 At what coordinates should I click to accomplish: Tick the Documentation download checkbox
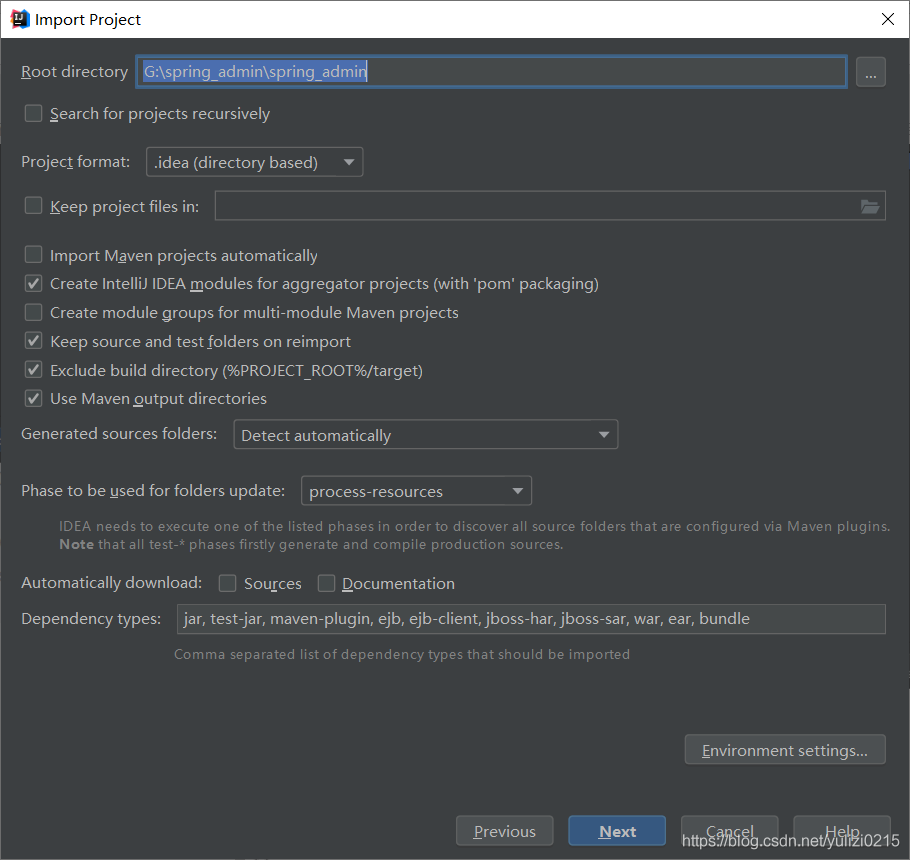pyautogui.click(x=326, y=583)
